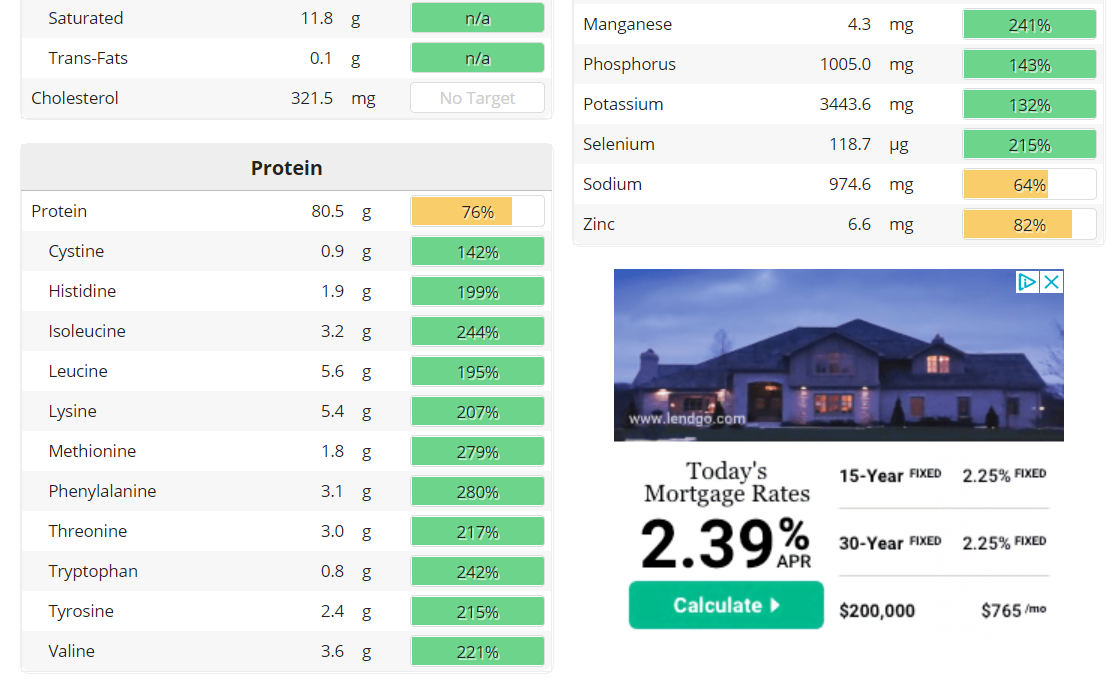The width and height of the screenshot is (1117, 700).
Task: Open the house photo in ad
Action: click(x=838, y=355)
